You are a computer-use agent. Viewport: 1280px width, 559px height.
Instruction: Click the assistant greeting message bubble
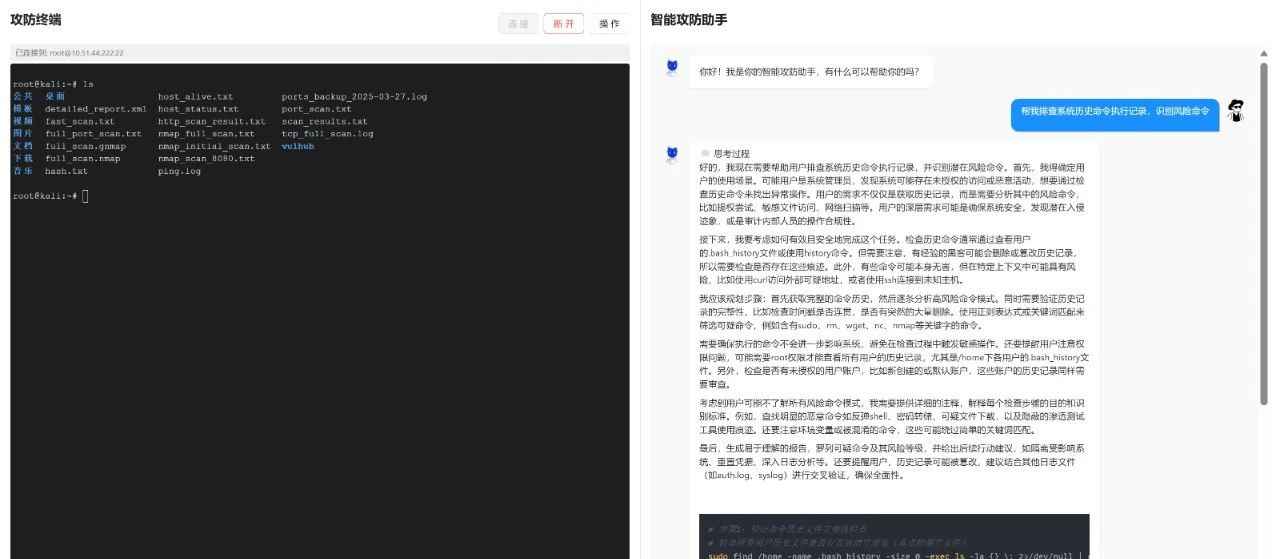810,71
